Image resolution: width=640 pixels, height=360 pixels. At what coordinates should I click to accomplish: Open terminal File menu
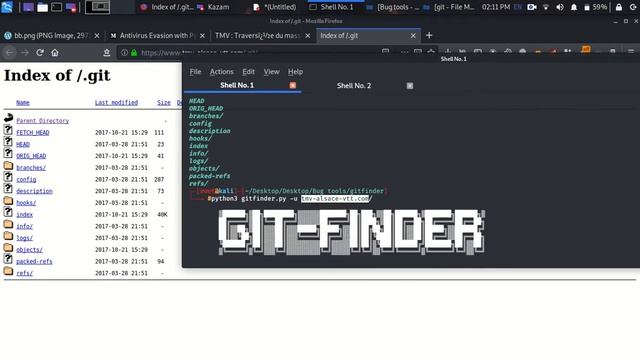point(195,72)
